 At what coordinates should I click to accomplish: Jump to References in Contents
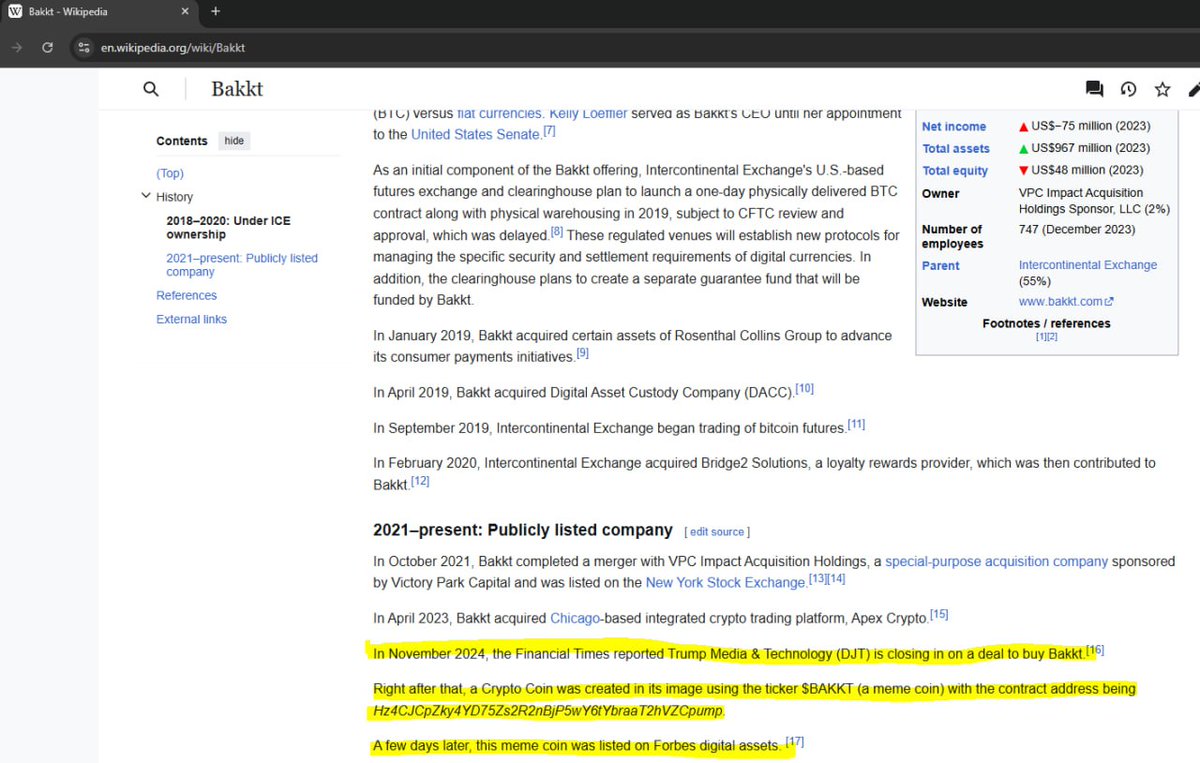(186, 296)
